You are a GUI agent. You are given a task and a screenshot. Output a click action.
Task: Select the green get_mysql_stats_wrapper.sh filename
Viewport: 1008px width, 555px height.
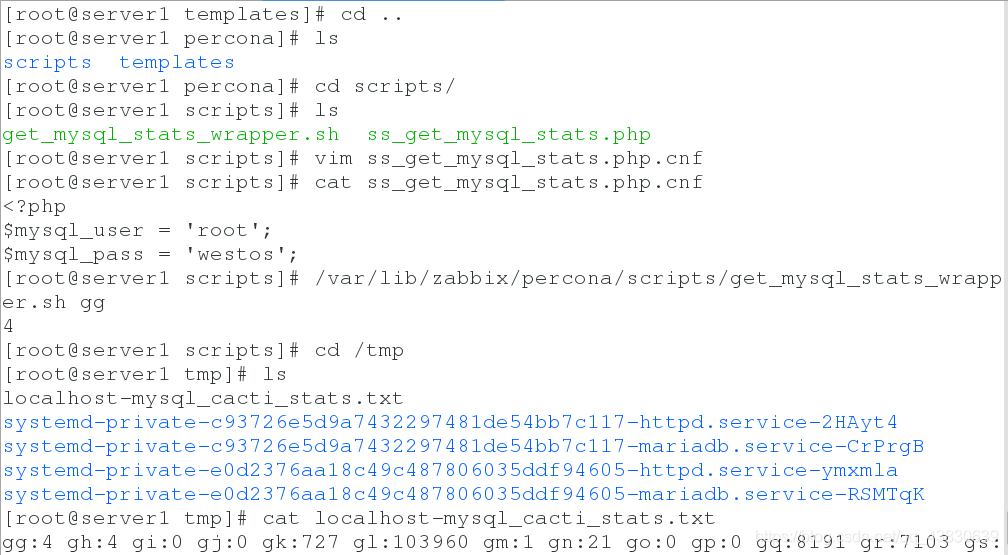(x=171, y=135)
